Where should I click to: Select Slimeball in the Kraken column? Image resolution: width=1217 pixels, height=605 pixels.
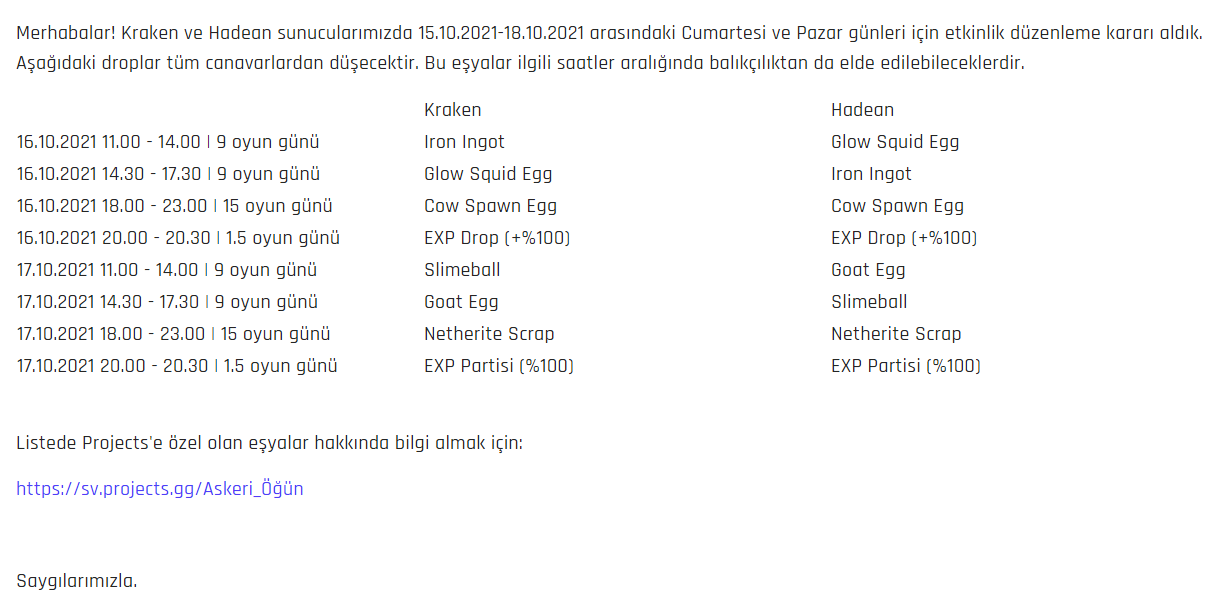point(462,270)
